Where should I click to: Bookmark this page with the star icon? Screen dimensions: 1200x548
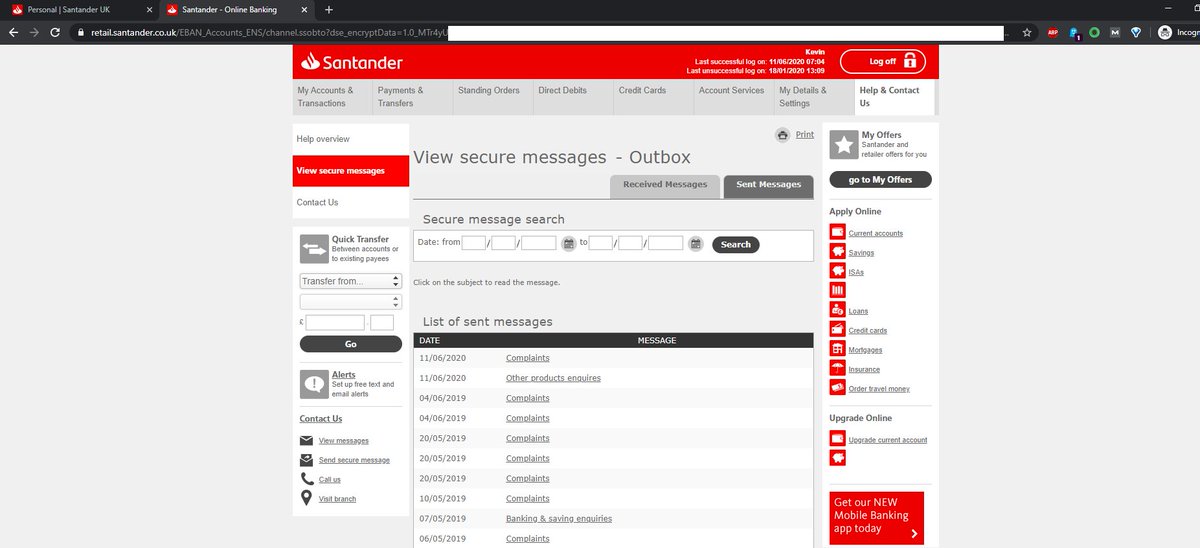tap(1026, 32)
